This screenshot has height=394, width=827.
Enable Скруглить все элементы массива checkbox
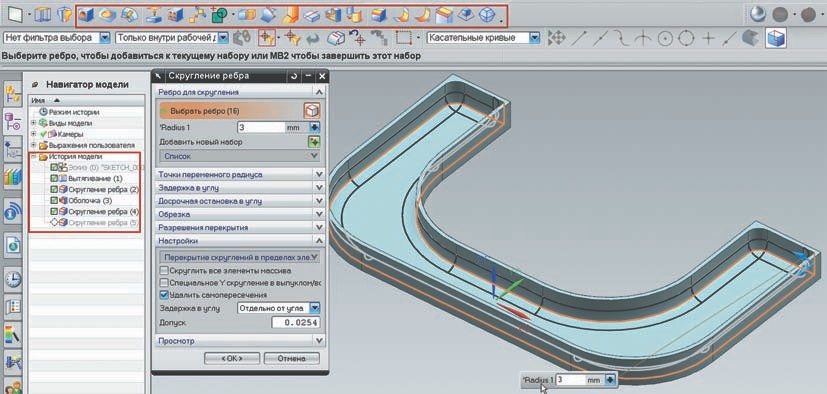click(x=164, y=271)
